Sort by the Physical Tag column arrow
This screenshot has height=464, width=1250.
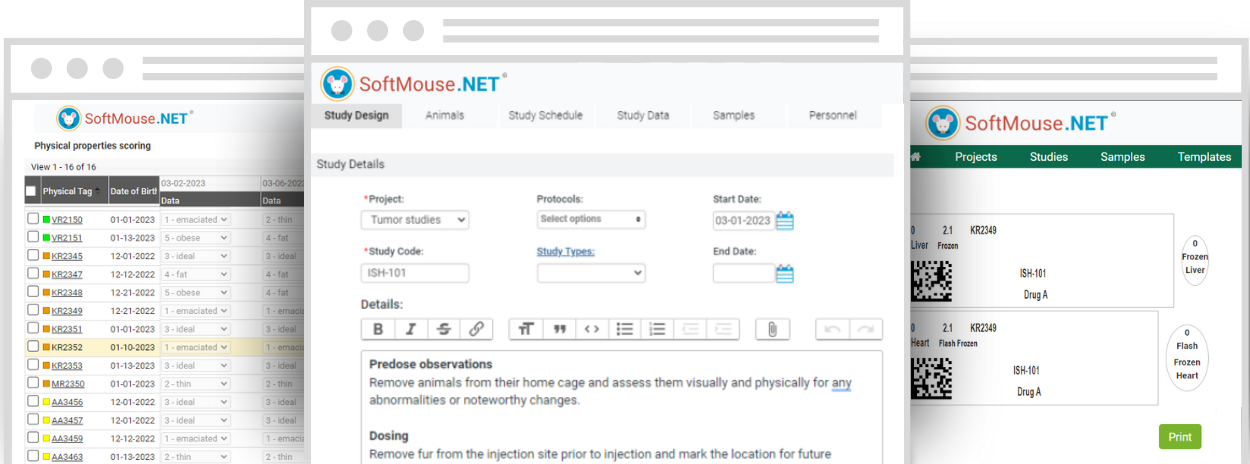[98, 192]
